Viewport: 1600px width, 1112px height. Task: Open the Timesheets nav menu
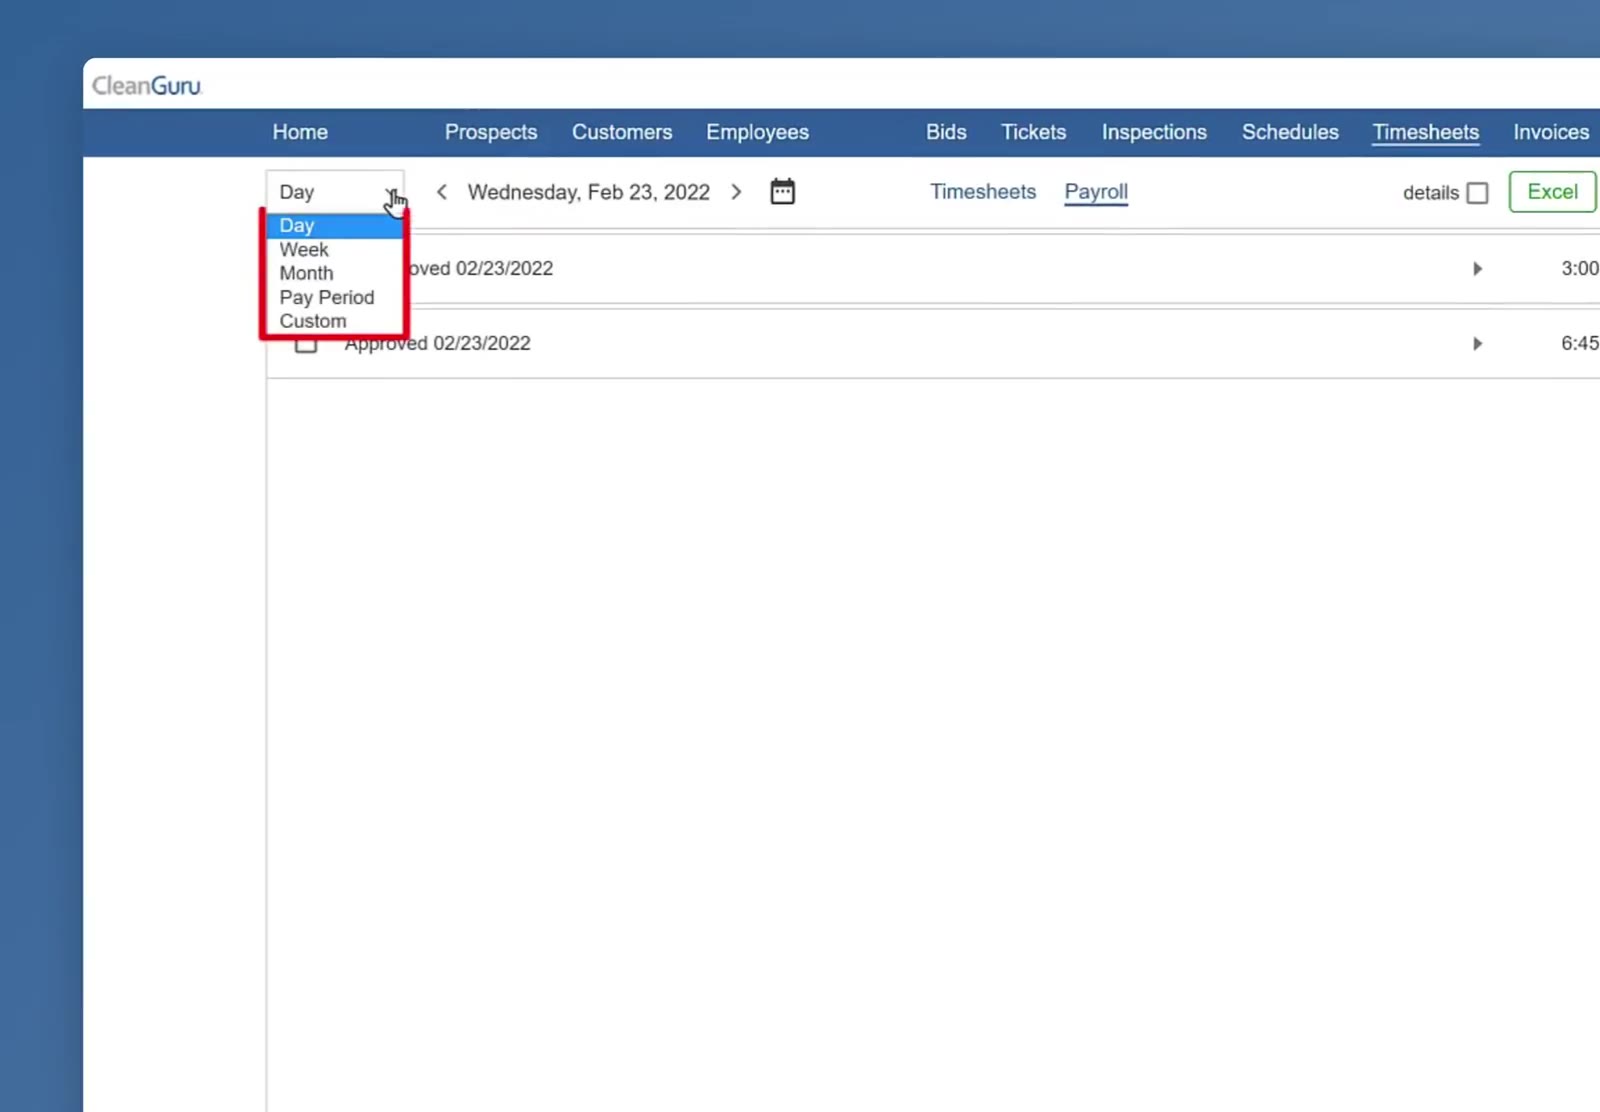[x=1425, y=132]
